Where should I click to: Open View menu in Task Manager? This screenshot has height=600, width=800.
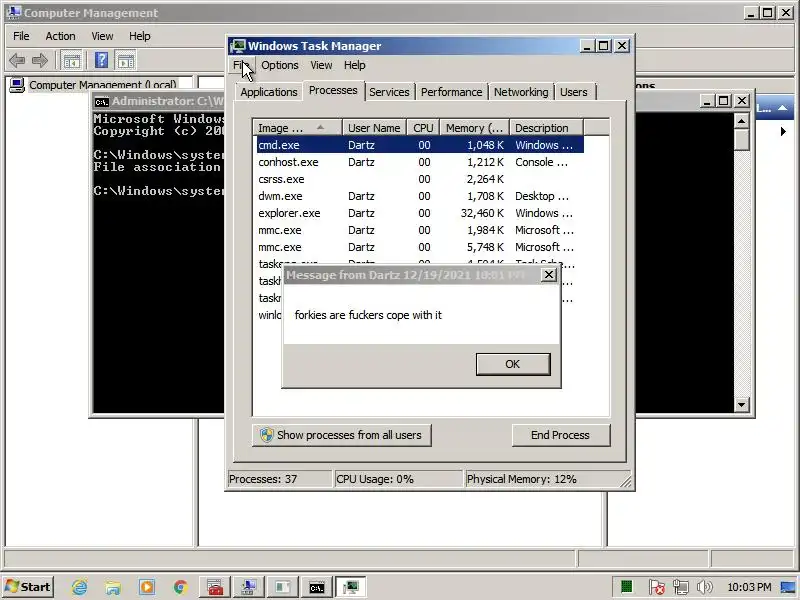pos(321,65)
